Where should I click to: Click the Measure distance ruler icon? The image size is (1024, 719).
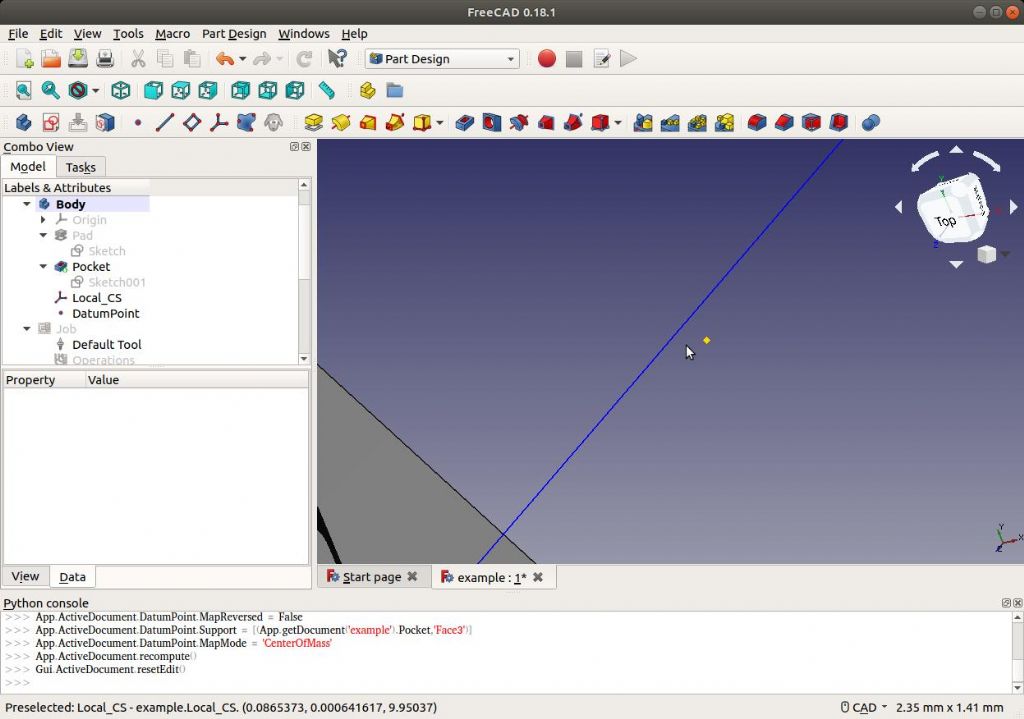[x=327, y=90]
